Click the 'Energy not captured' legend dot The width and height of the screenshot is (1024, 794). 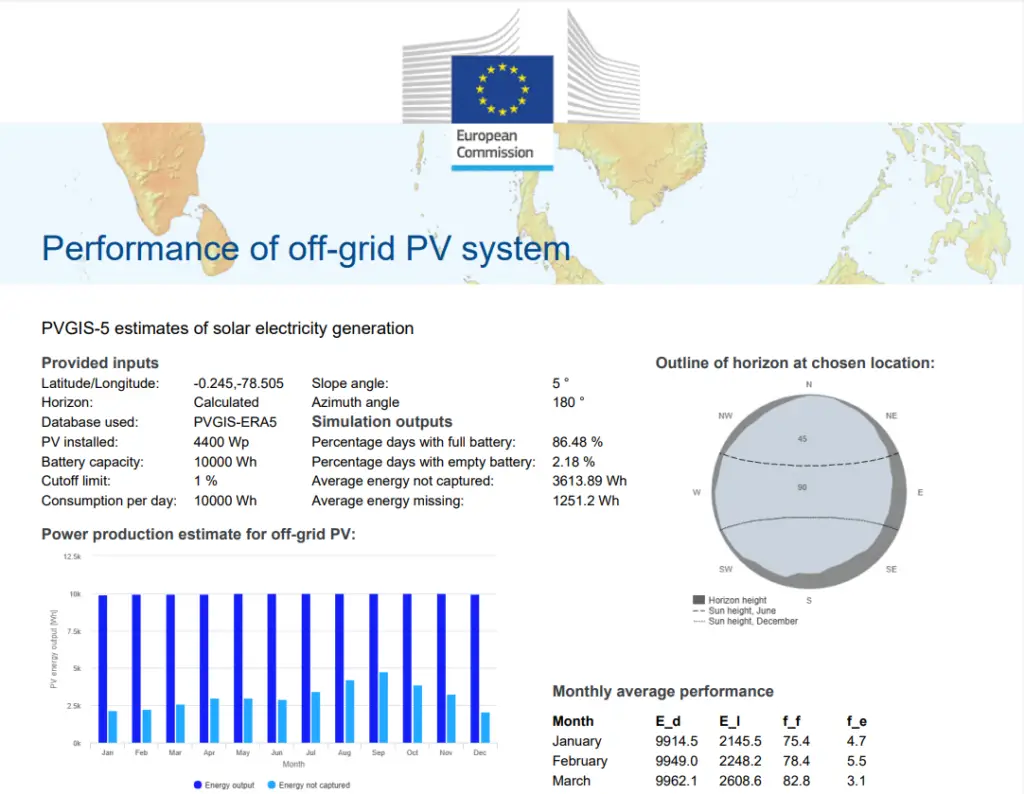coord(272,785)
